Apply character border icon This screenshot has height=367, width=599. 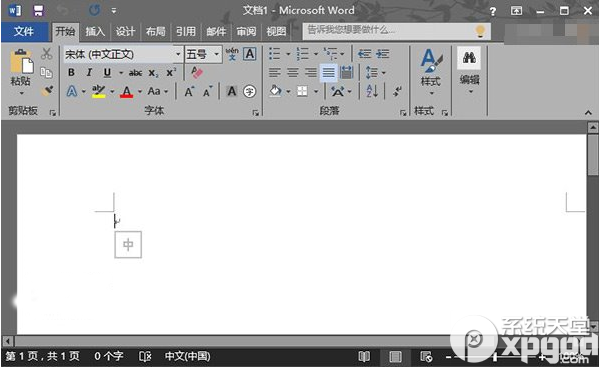[x=250, y=54]
